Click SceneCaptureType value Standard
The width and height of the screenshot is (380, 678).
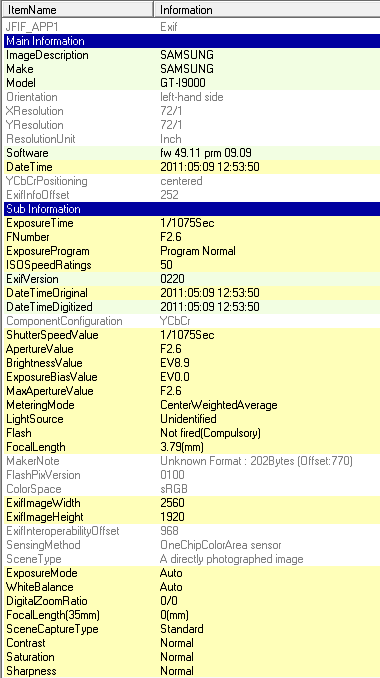(x=182, y=629)
